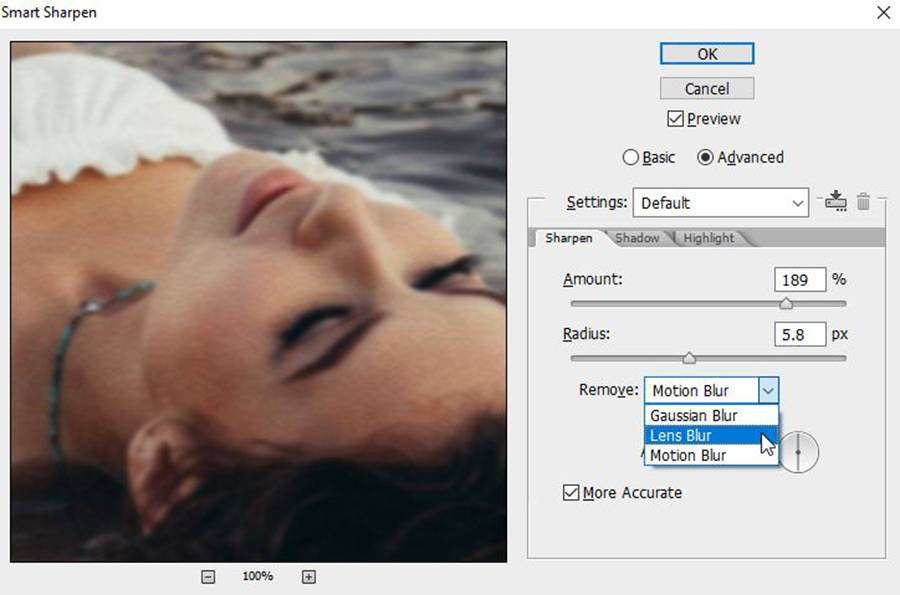Viewport: 900px width, 595px height.
Task: Toggle the More Accurate checkbox
Action: tap(571, 492)
